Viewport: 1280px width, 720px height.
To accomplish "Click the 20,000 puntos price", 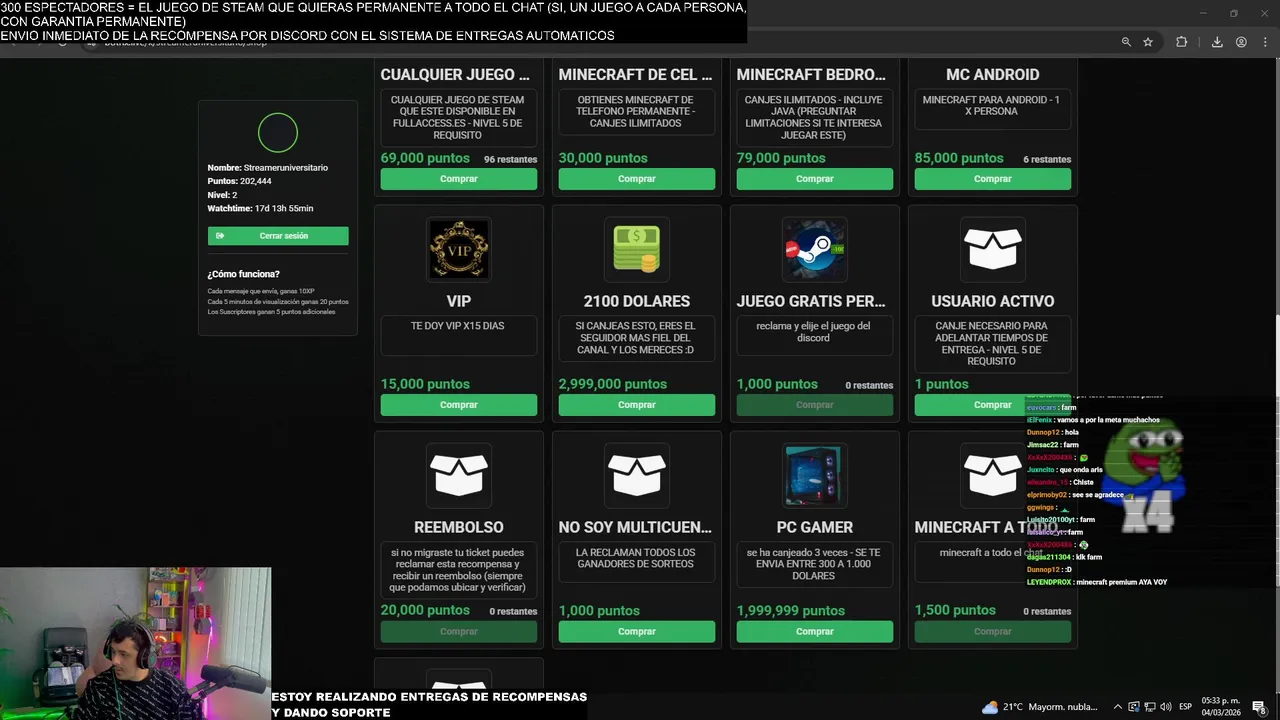I will click(x=425, y=610).
